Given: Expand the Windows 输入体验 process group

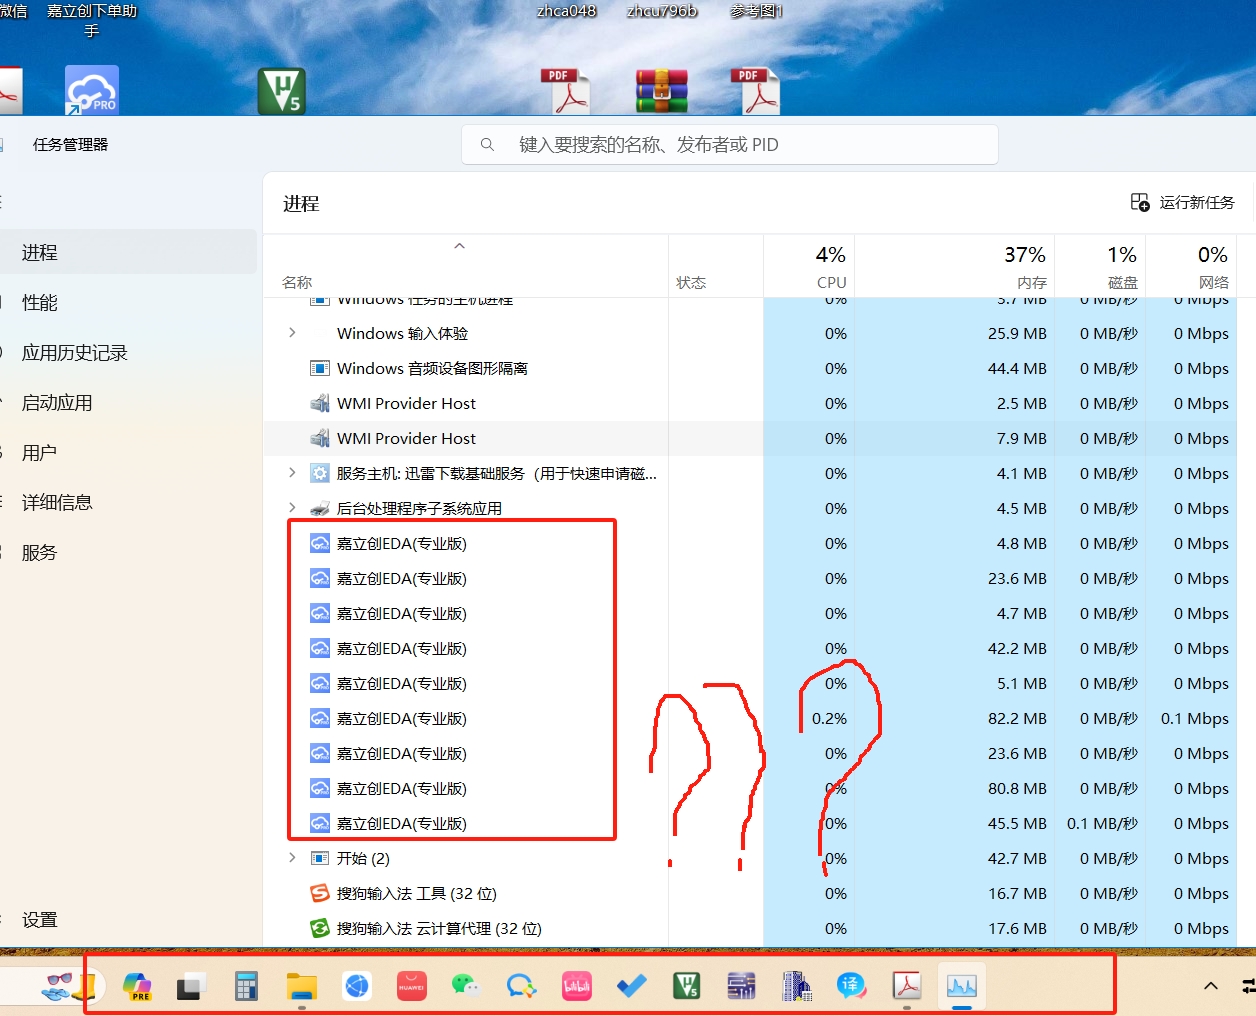Looking at the screenshot, I should click(292, 333).
